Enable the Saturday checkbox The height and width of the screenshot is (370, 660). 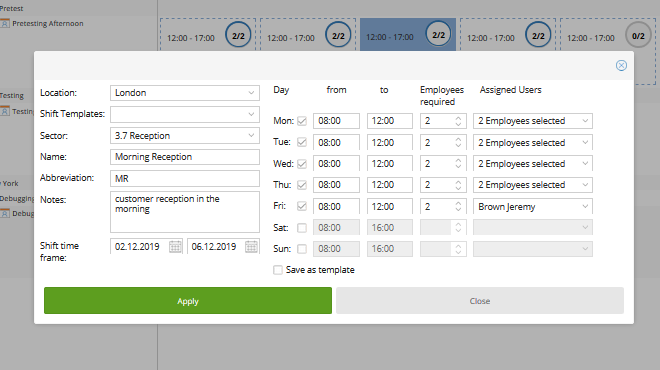click(x=302, y=228)
